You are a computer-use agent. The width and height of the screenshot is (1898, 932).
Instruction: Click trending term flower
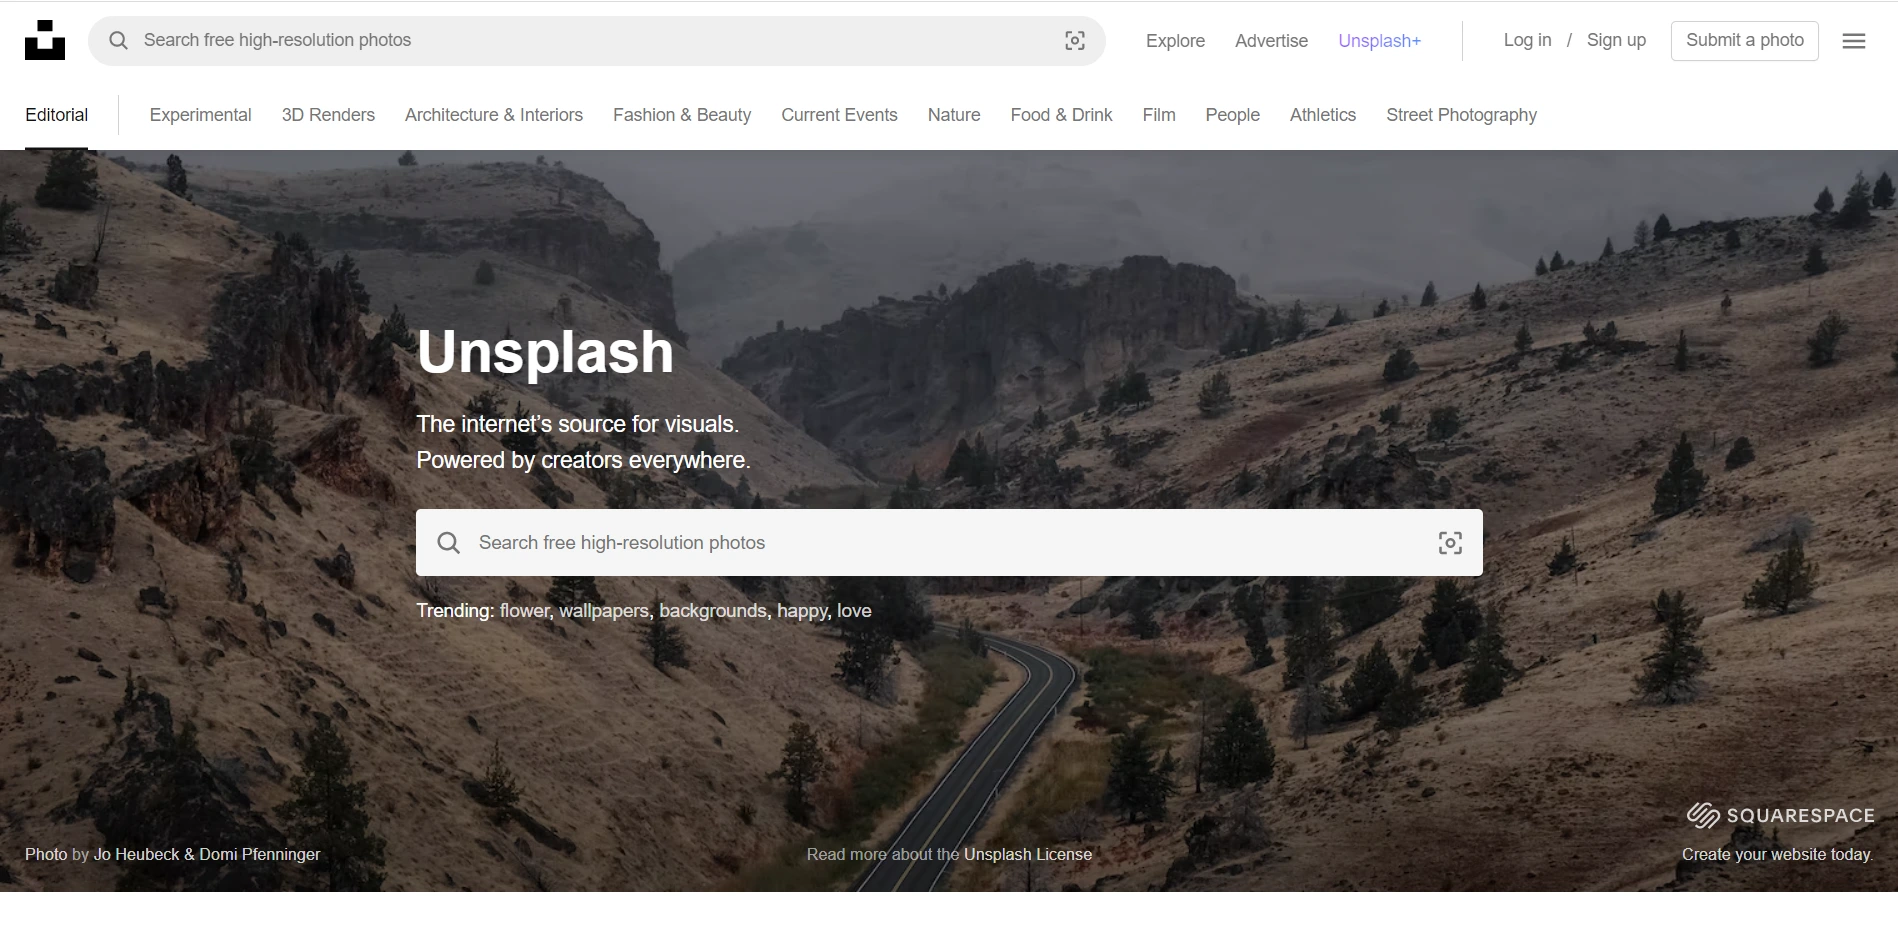point(525,611)
